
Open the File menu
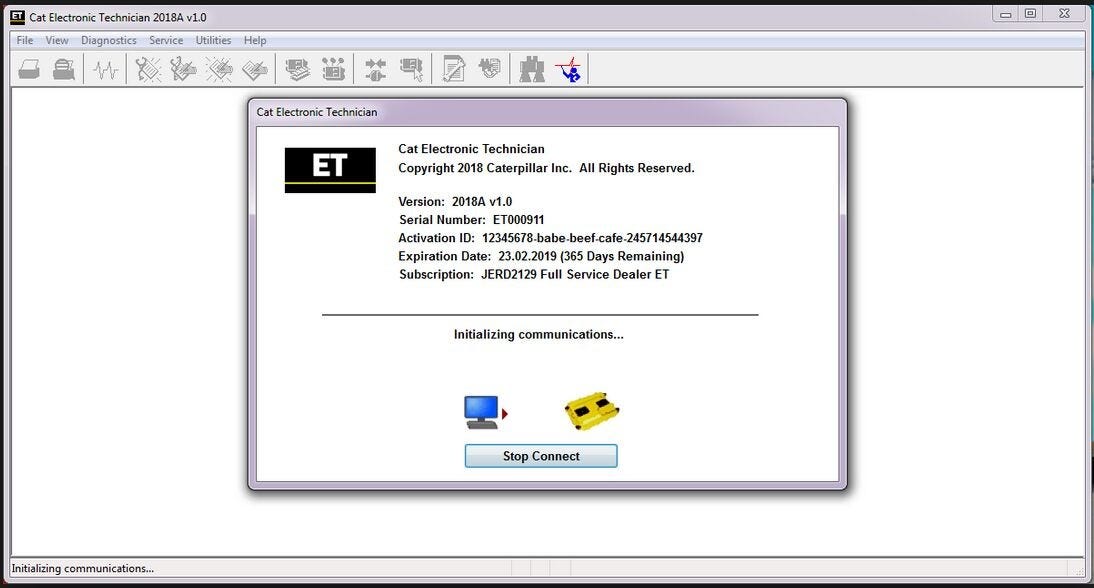tap(25, 40)
